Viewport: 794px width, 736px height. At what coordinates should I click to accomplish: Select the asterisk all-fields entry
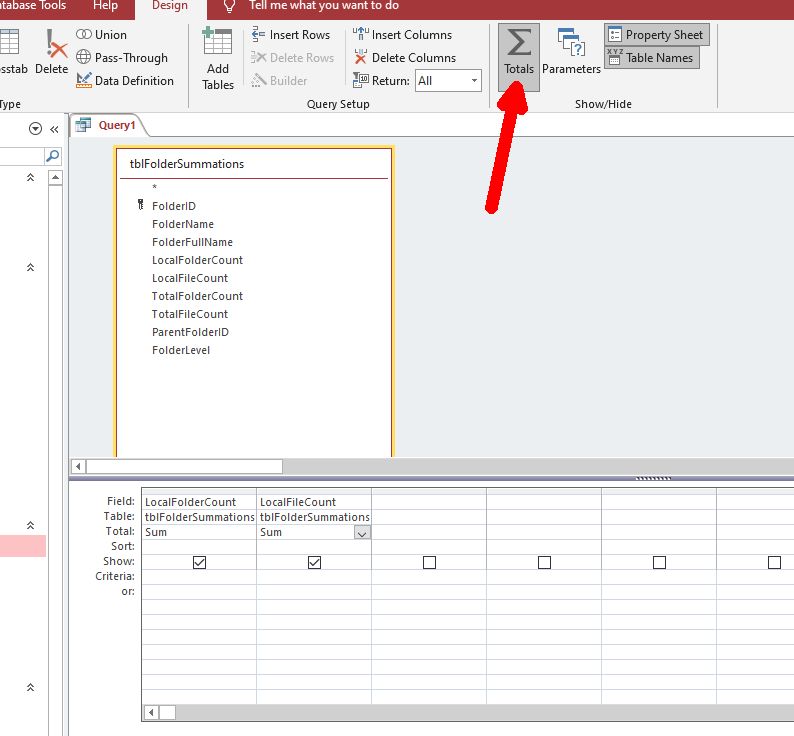tap(154, 187)
